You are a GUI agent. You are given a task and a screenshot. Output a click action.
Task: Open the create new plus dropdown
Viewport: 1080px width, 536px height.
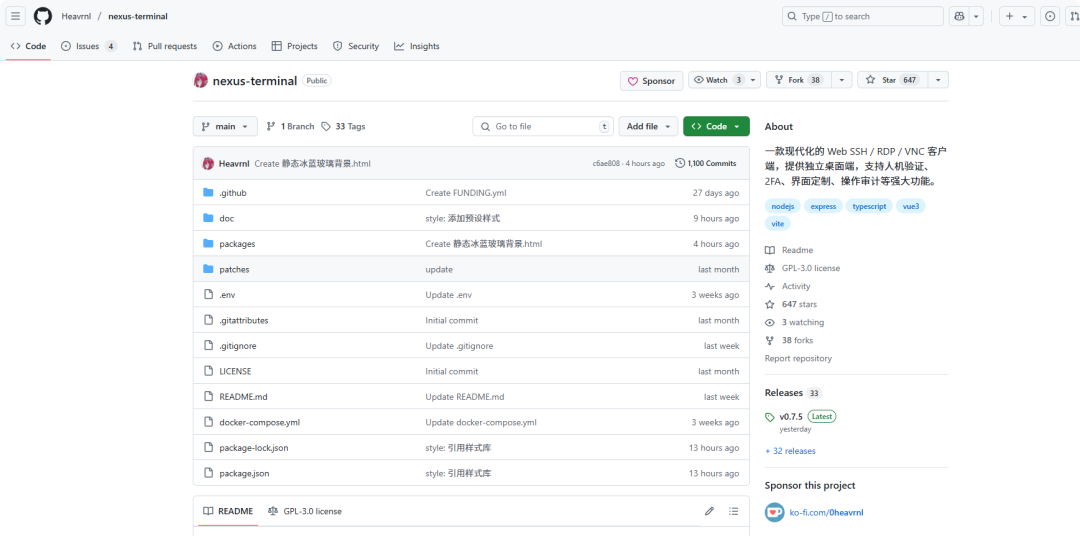[x=1017, y=17]
